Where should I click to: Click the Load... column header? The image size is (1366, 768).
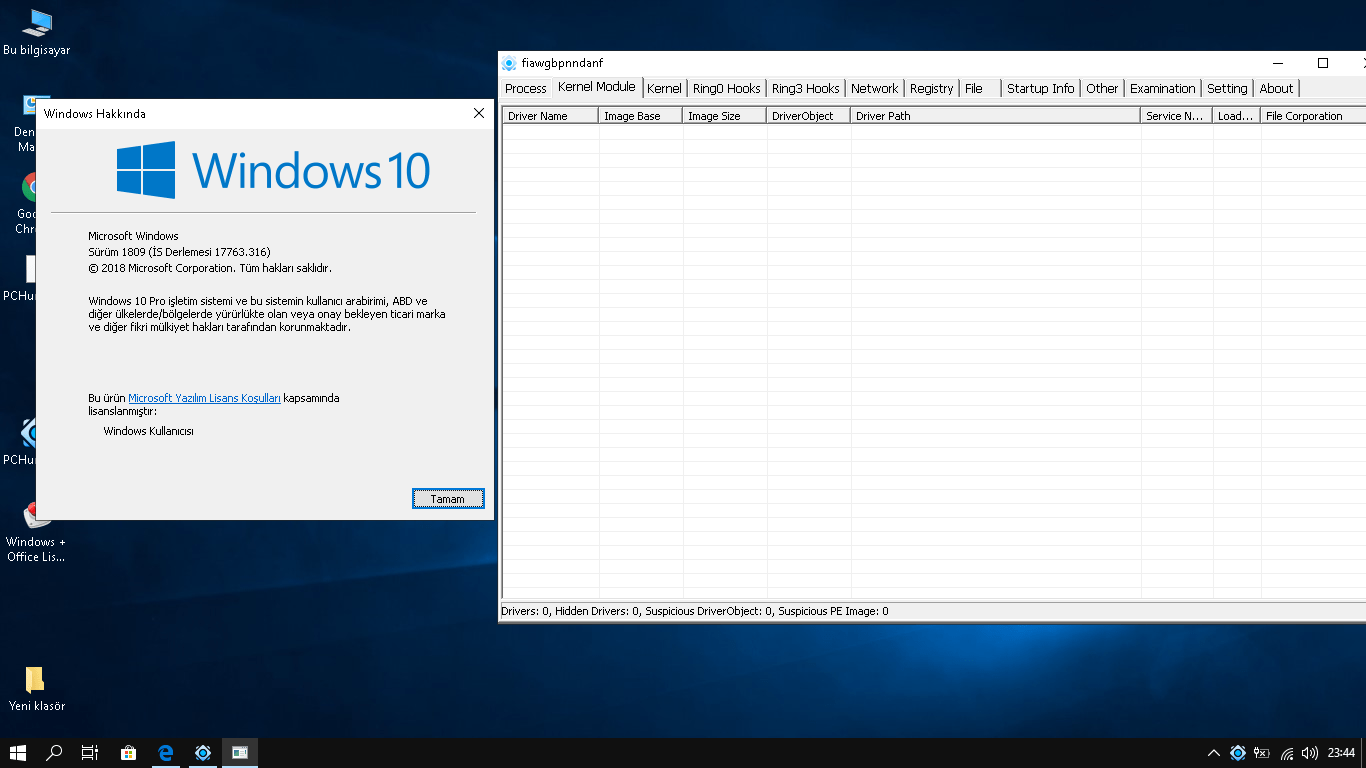pyautogui.click(x=1237, y=116)
